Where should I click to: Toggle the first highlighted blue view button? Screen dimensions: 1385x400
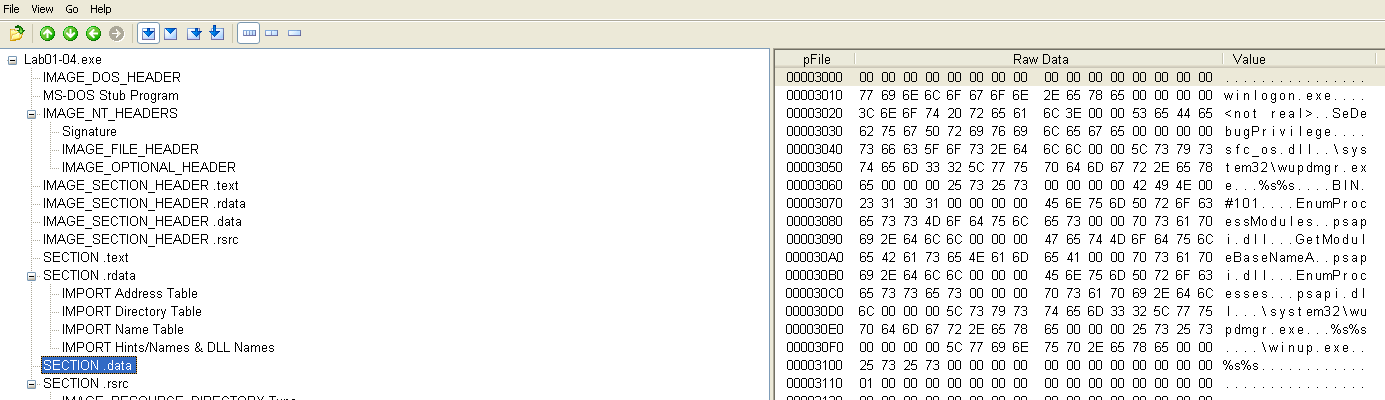[x=147, y=33]
